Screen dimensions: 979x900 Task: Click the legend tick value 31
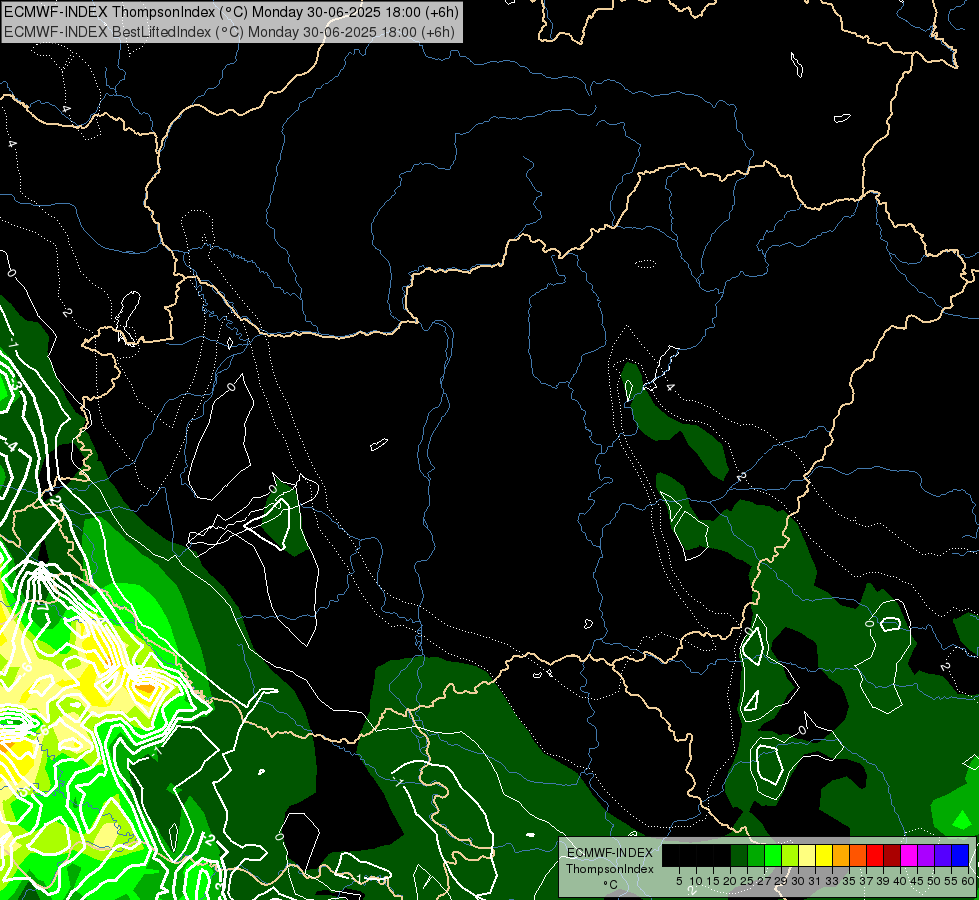click(816, 881)
